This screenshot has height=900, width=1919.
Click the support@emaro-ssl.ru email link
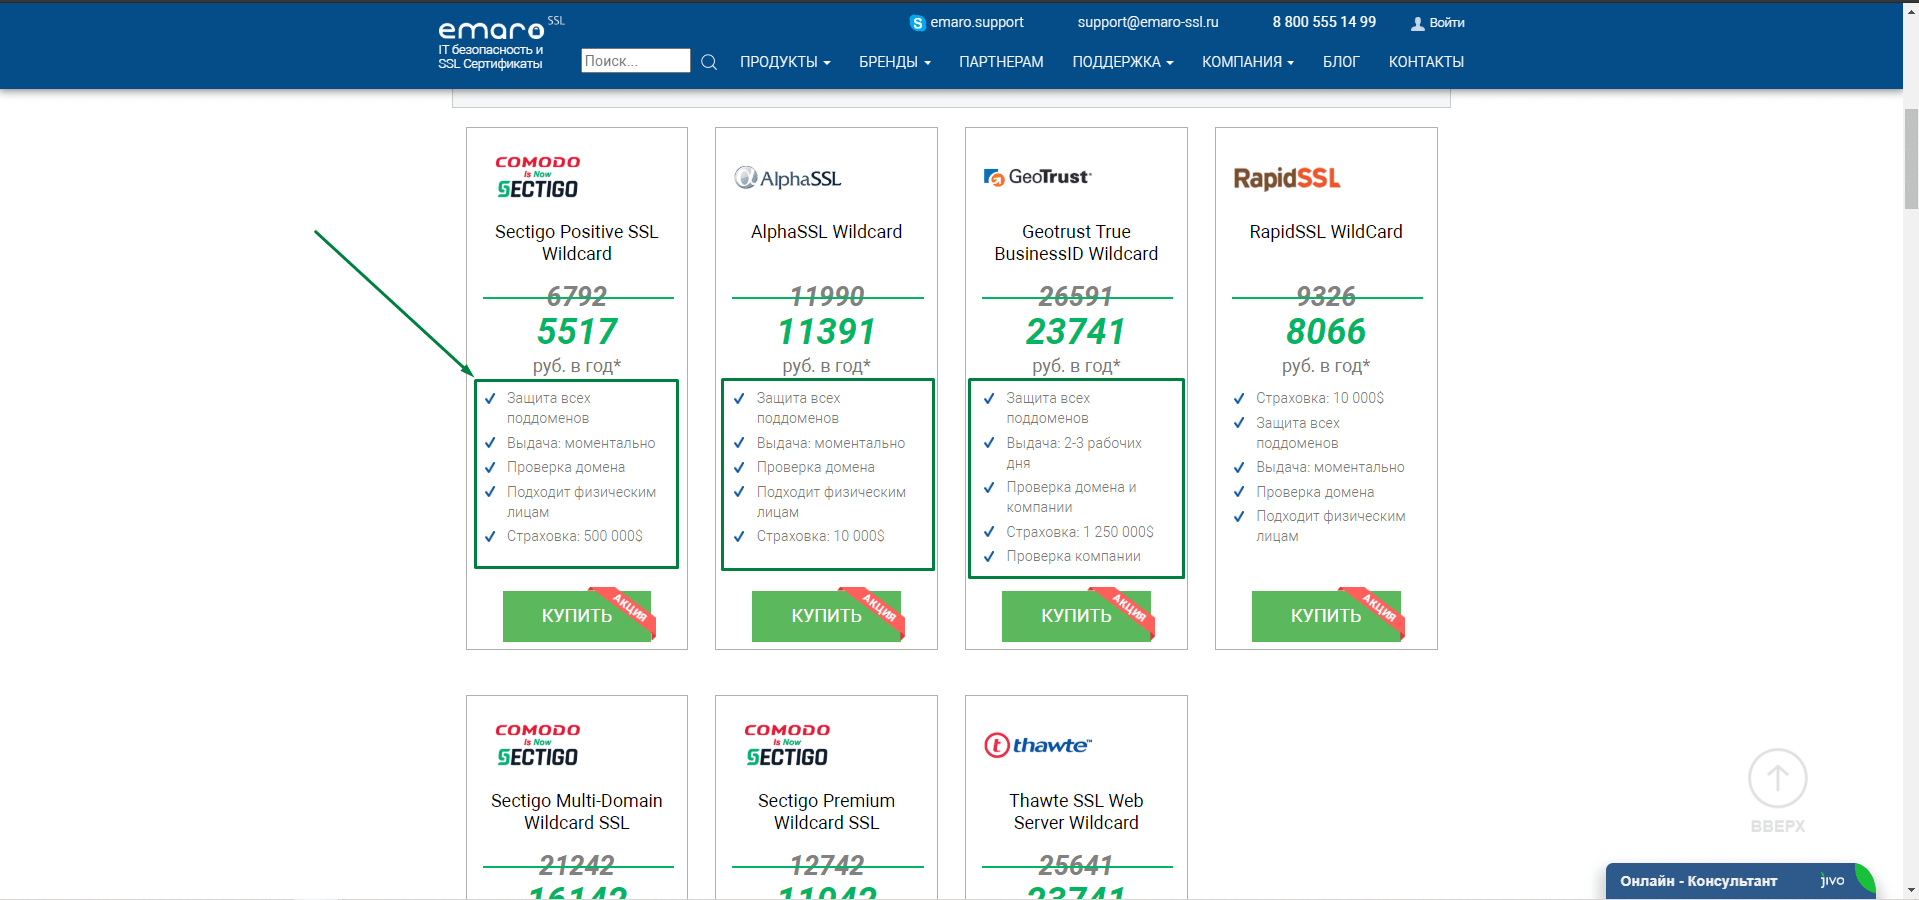click(x=1148, y=22)
